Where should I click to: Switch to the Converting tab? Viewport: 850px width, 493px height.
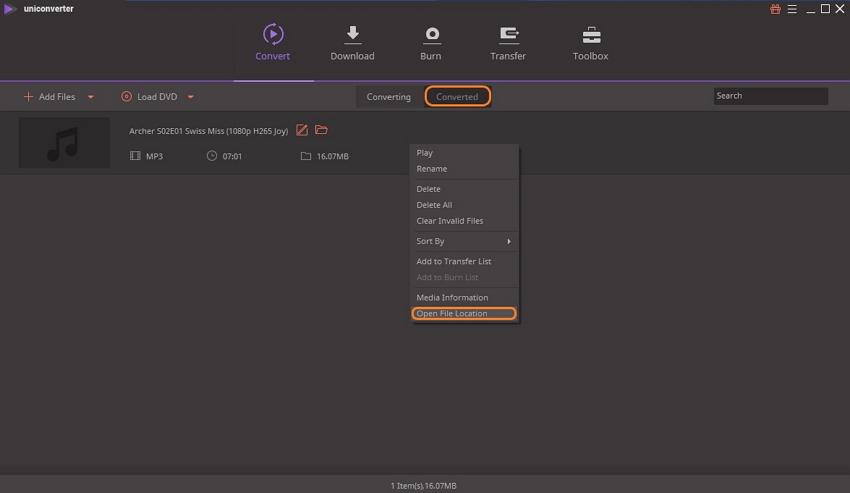(389, 97)
